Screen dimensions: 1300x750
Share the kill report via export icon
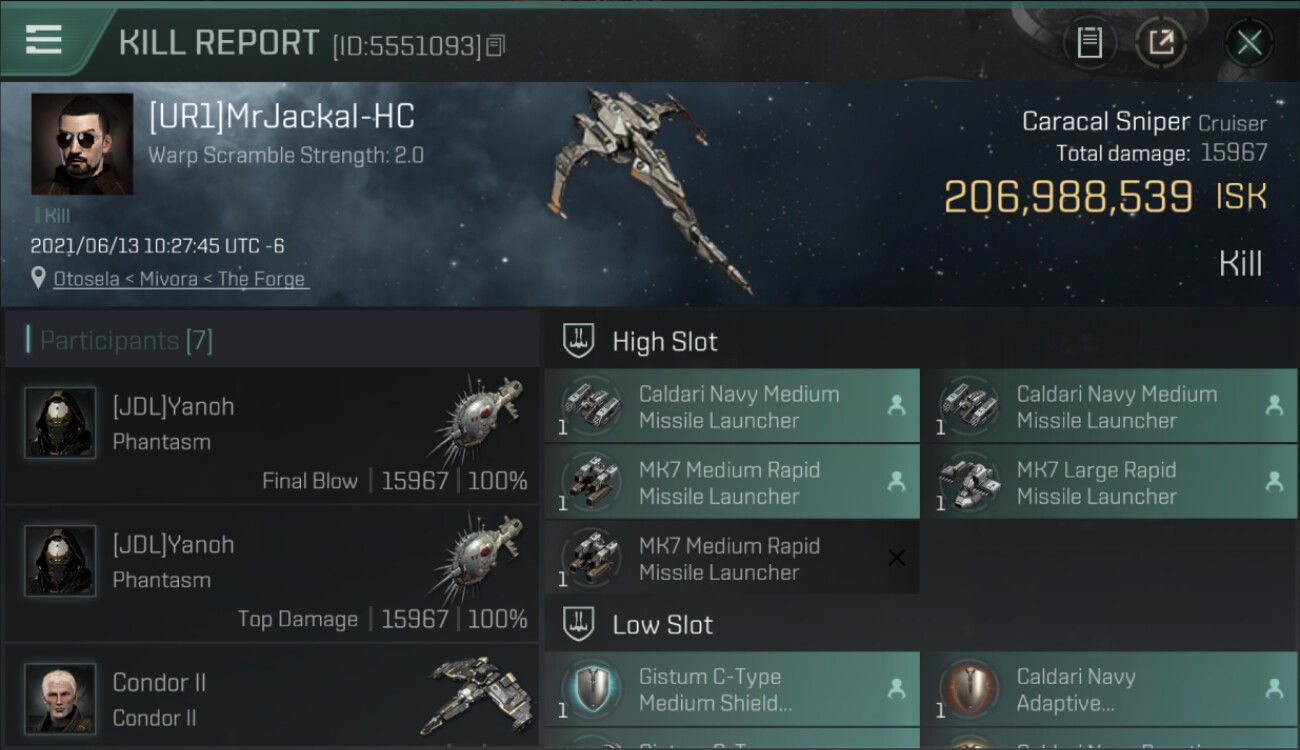(1161, 43)
